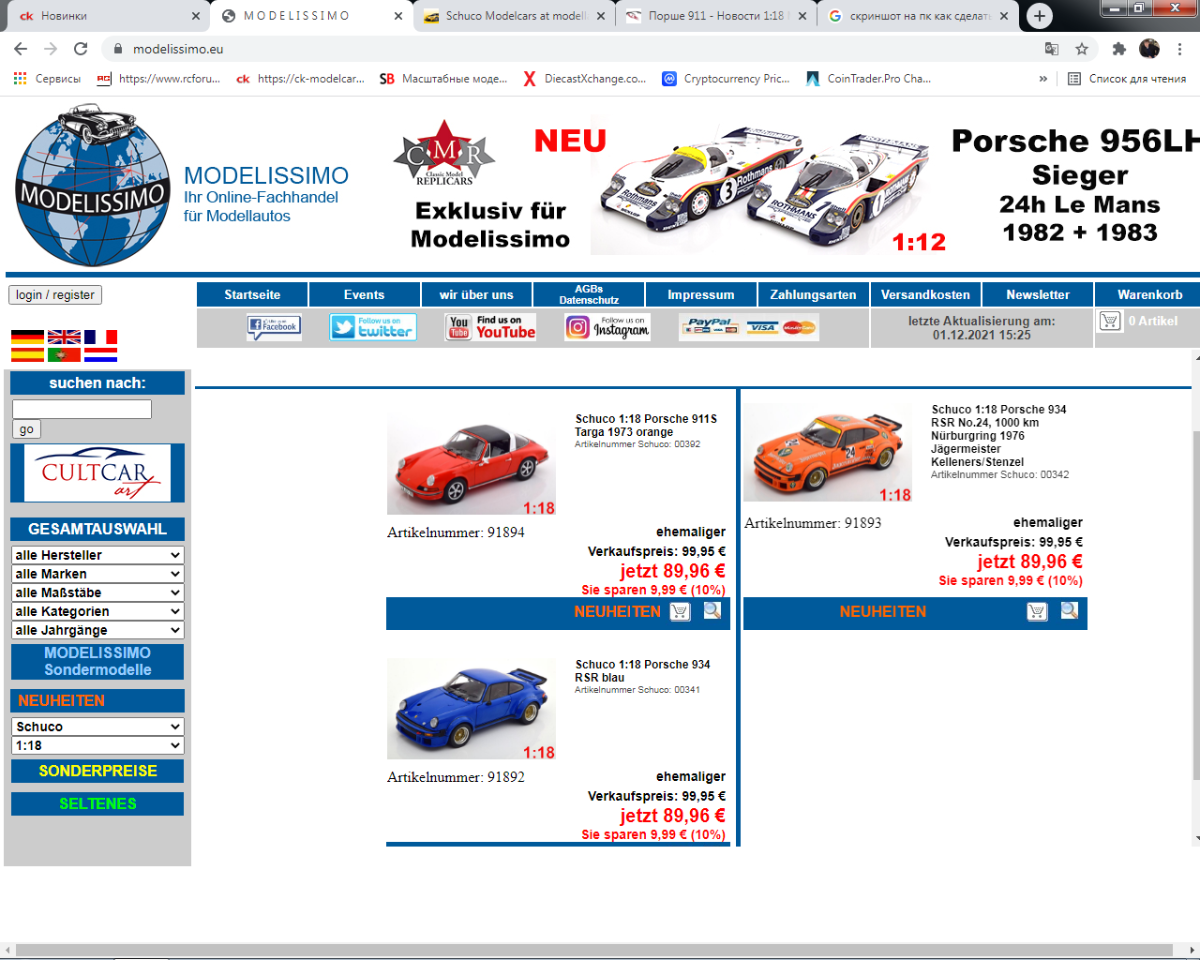
Task: Click the Cultcar art banner
Action: (x=98, y=473)
